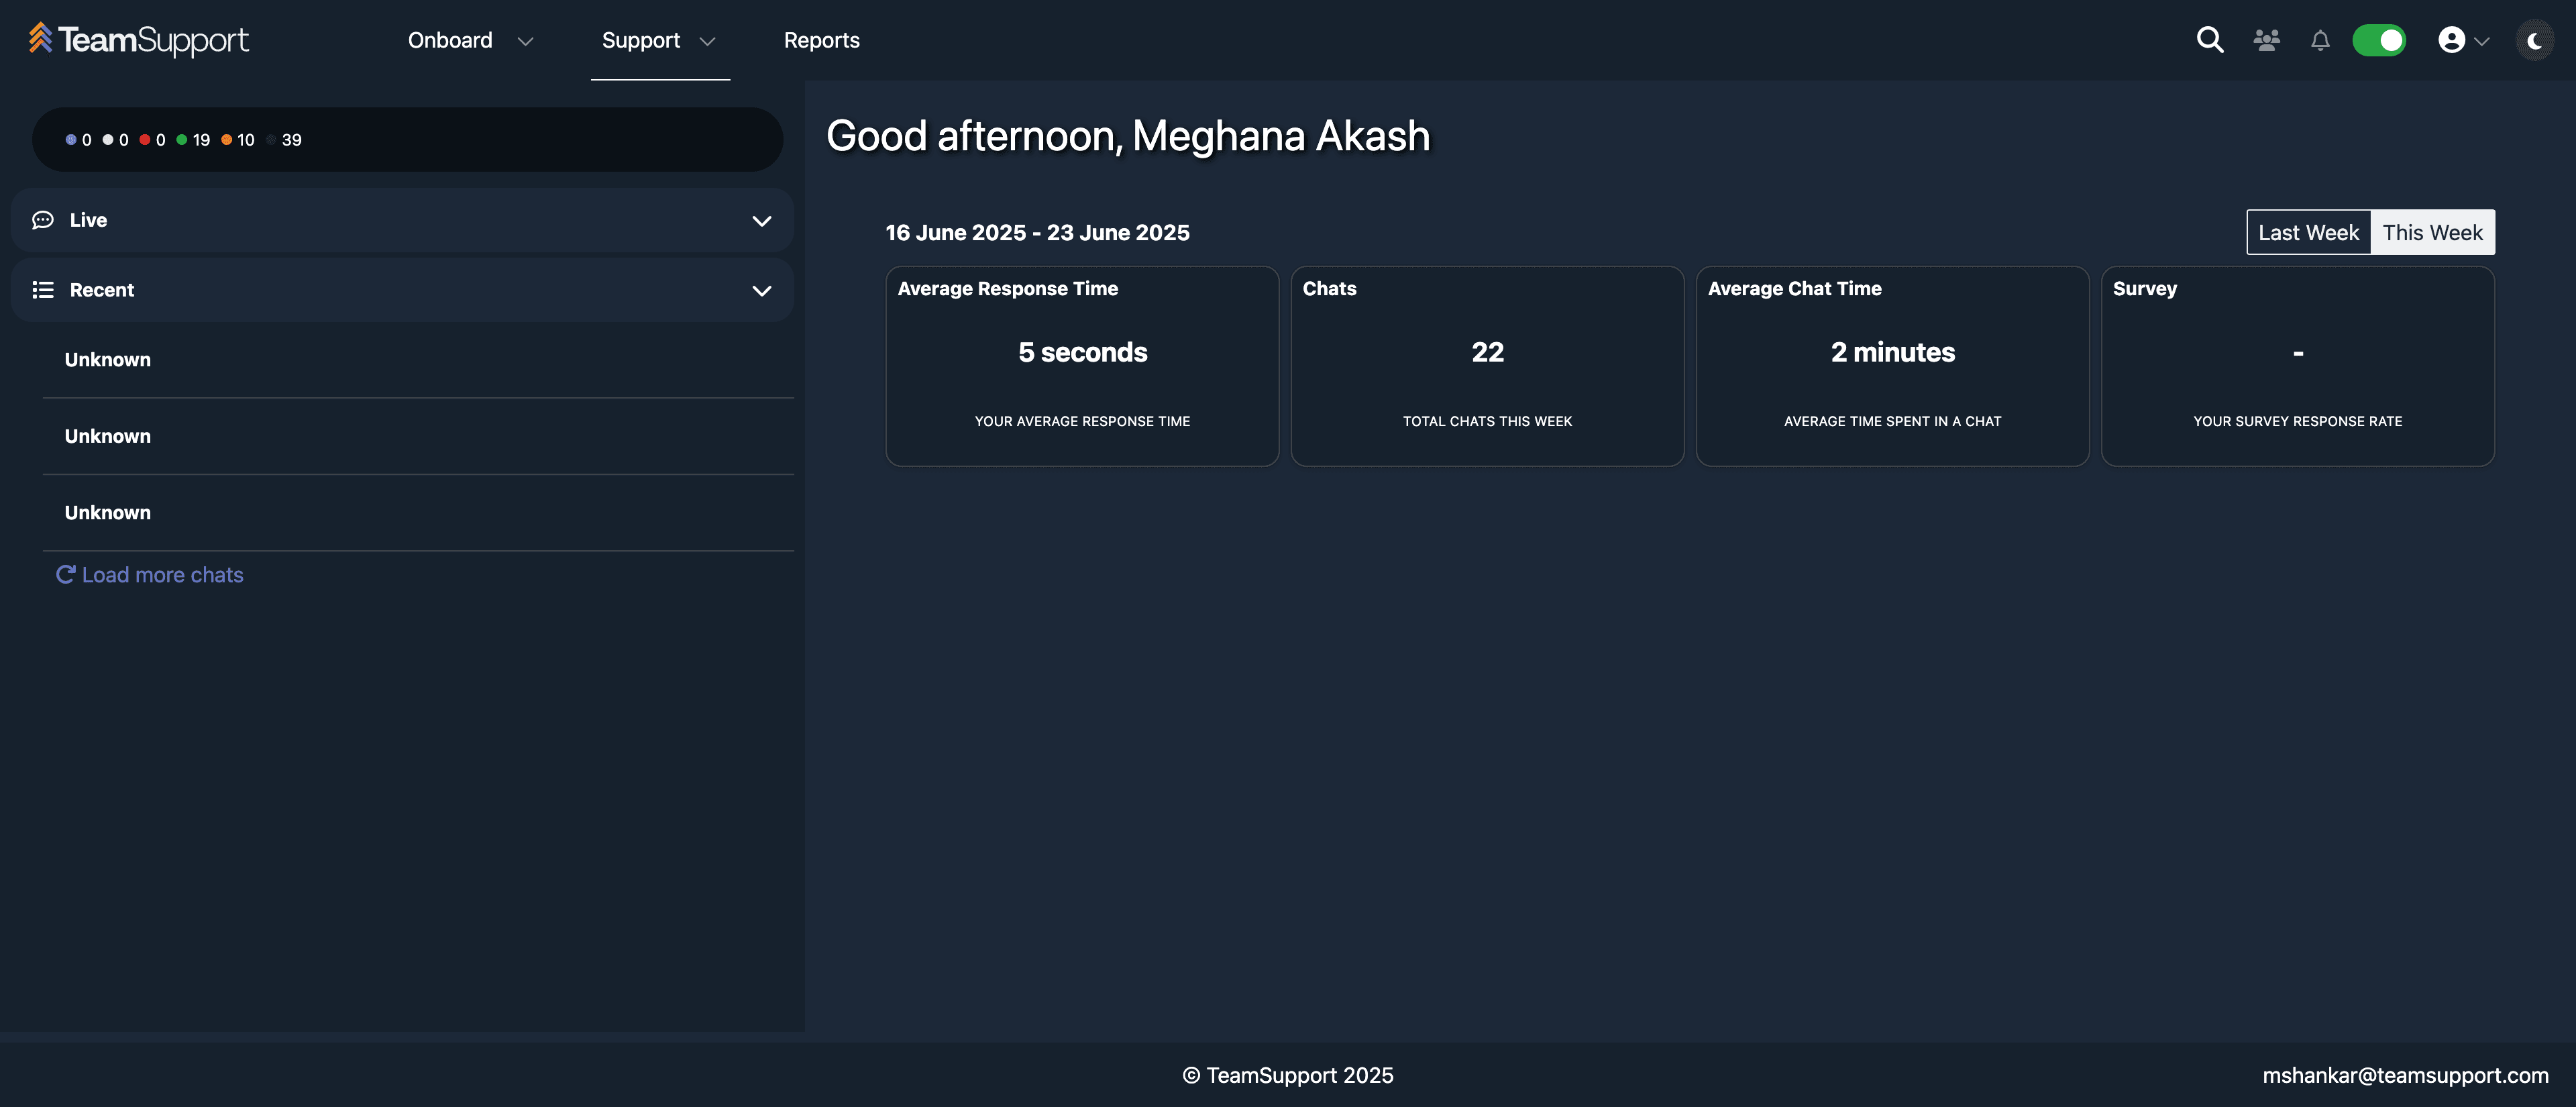
Task: Click the © TeamSupport 2025 footer text
Action: point(1288,1075)
